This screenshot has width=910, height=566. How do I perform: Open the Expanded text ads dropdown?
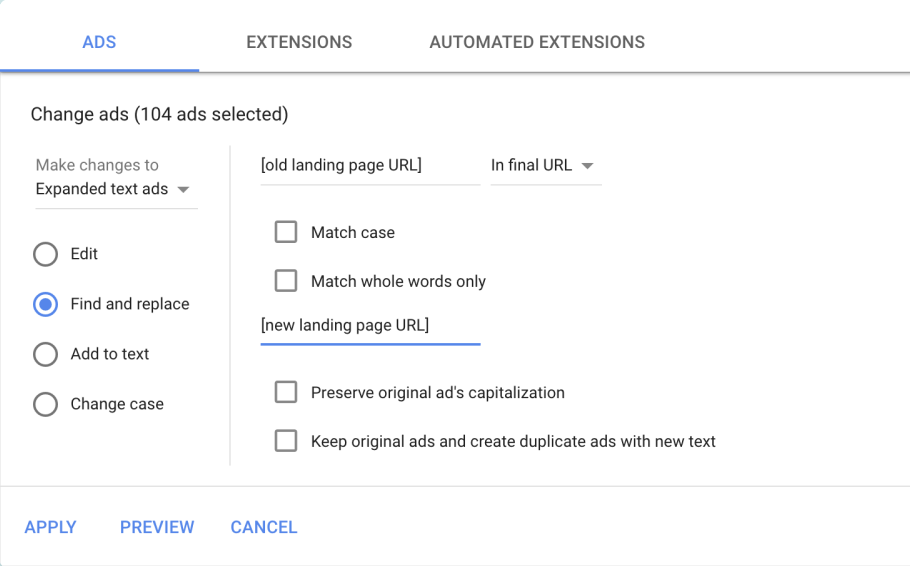pos(113,189)
